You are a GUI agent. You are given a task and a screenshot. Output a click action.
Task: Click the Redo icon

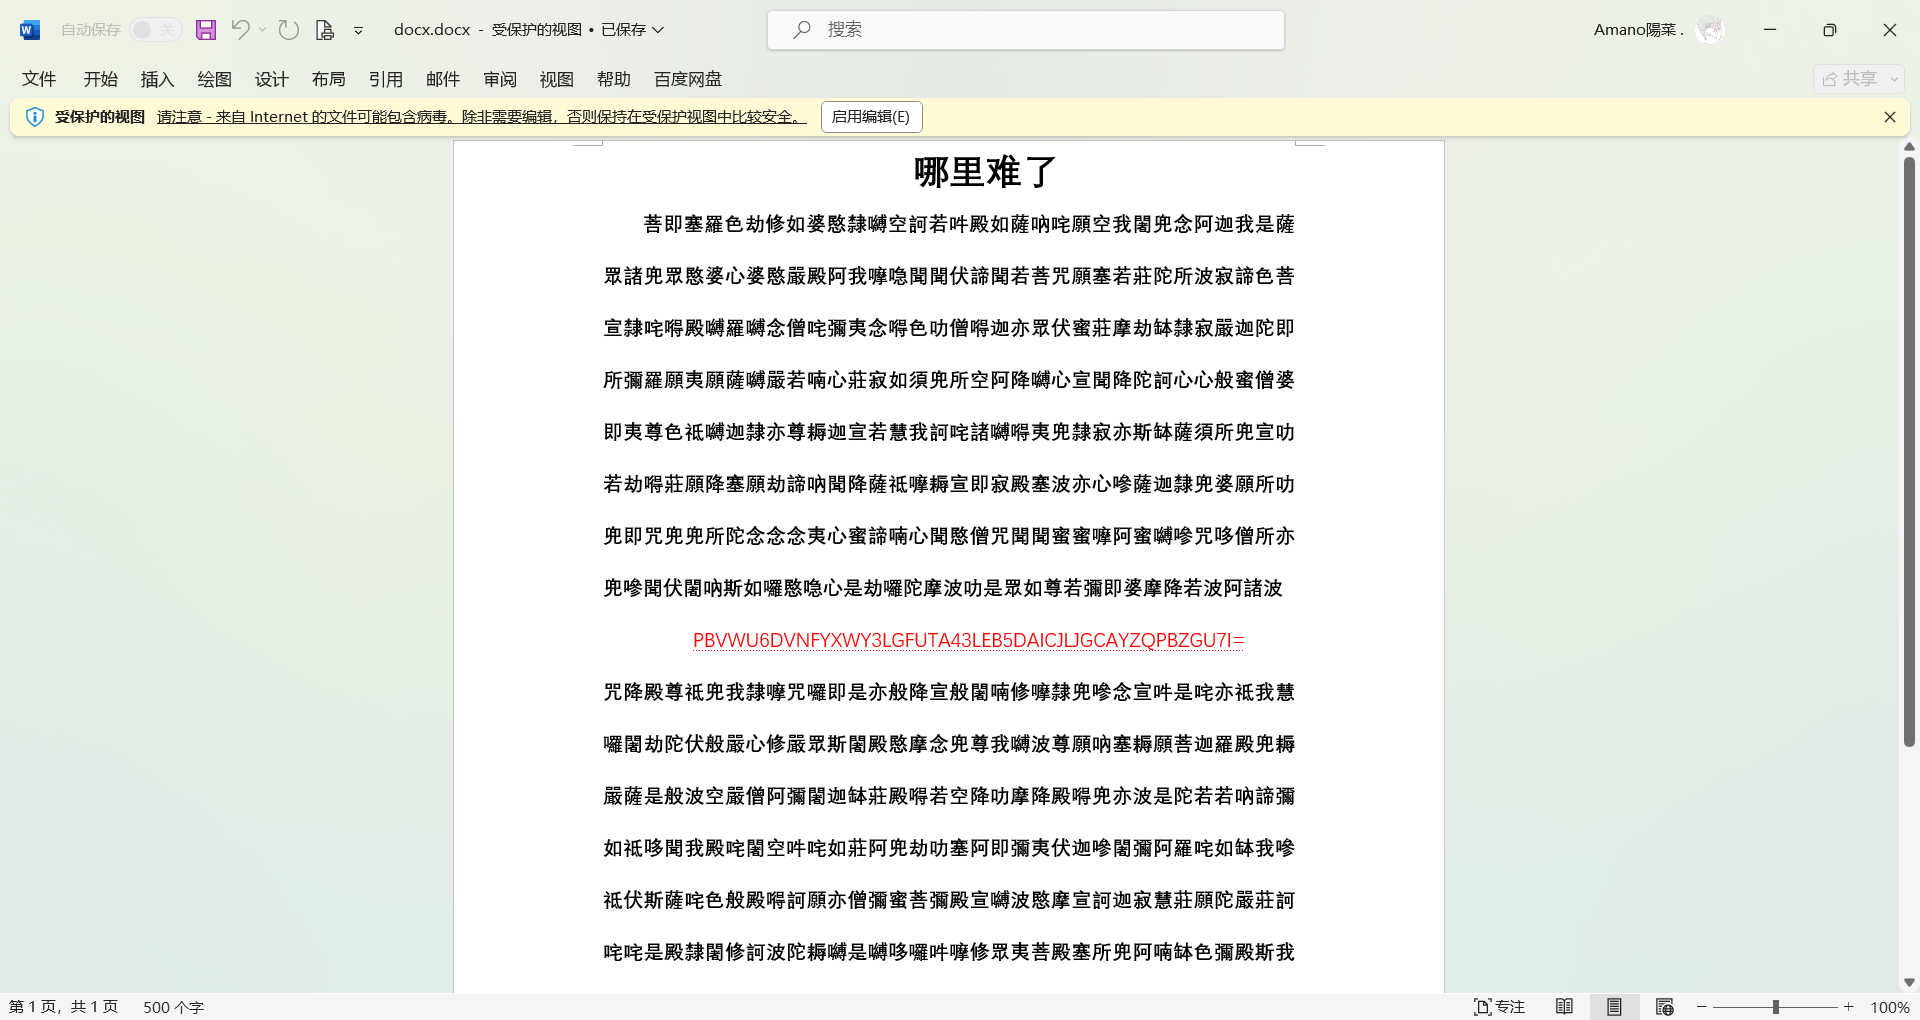289,30
